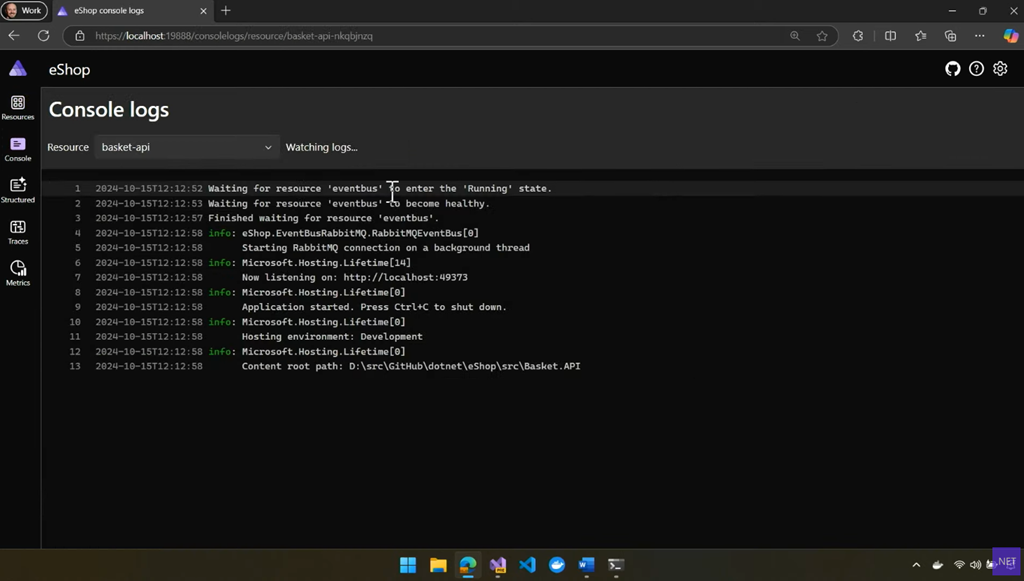Click the Aspire logo in header
1024x581 pixels.
coord(18,69)
